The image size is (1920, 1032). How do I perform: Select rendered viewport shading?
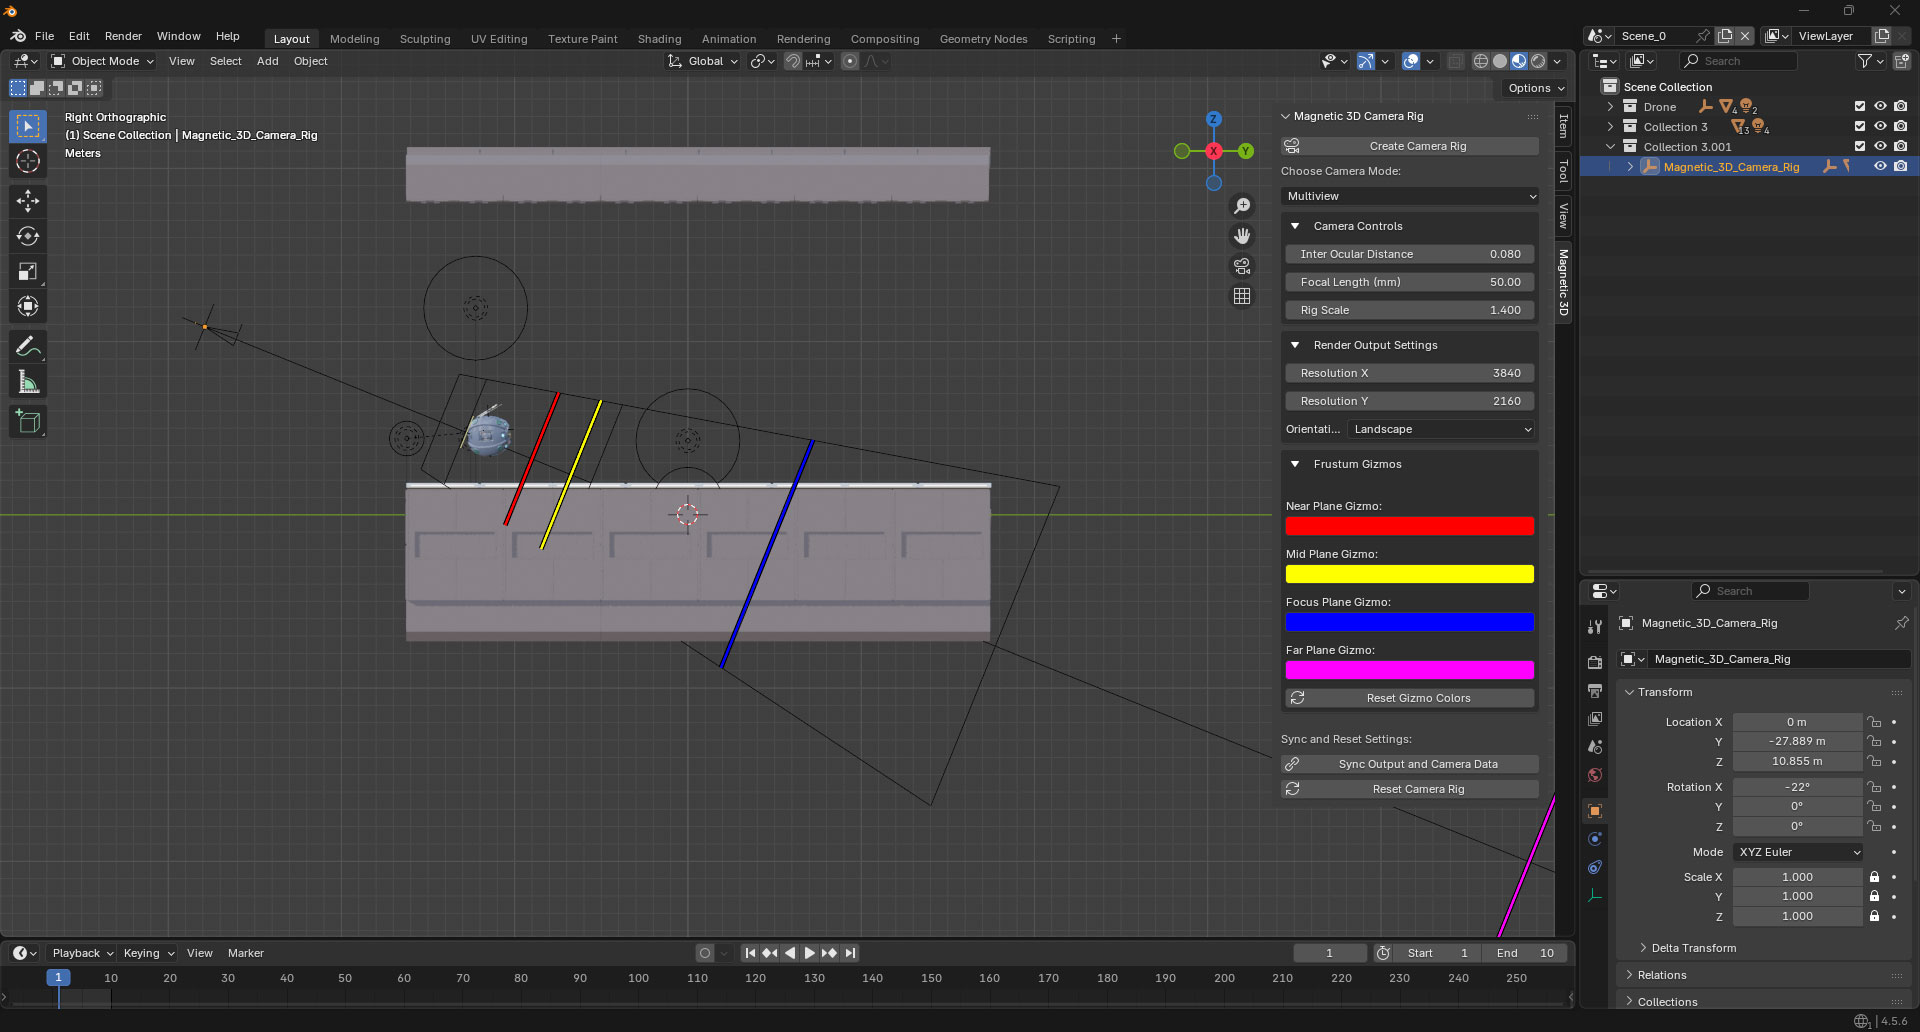pyautogui.click(x=1538, y=61)
